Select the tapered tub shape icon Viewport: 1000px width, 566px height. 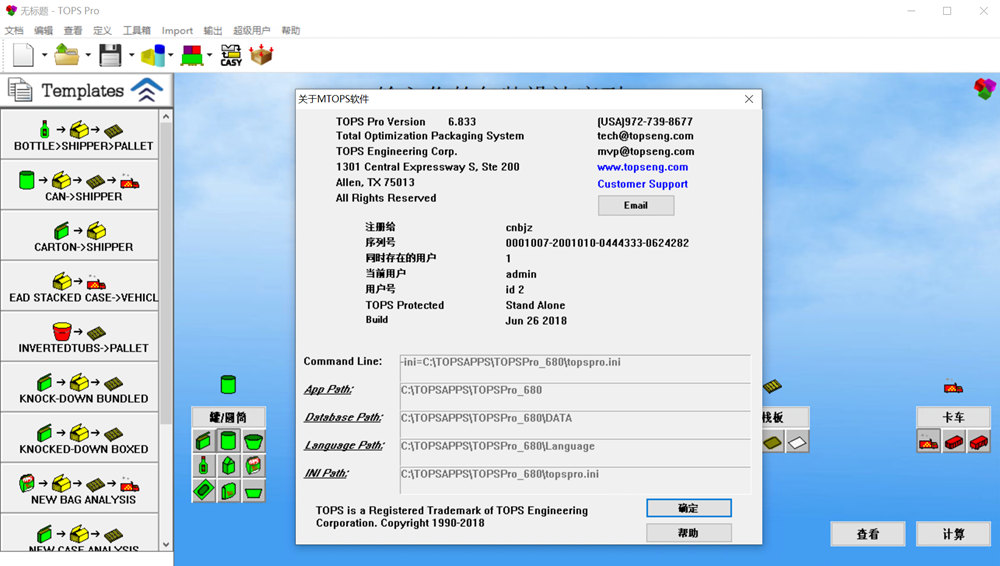coord(253,441)
